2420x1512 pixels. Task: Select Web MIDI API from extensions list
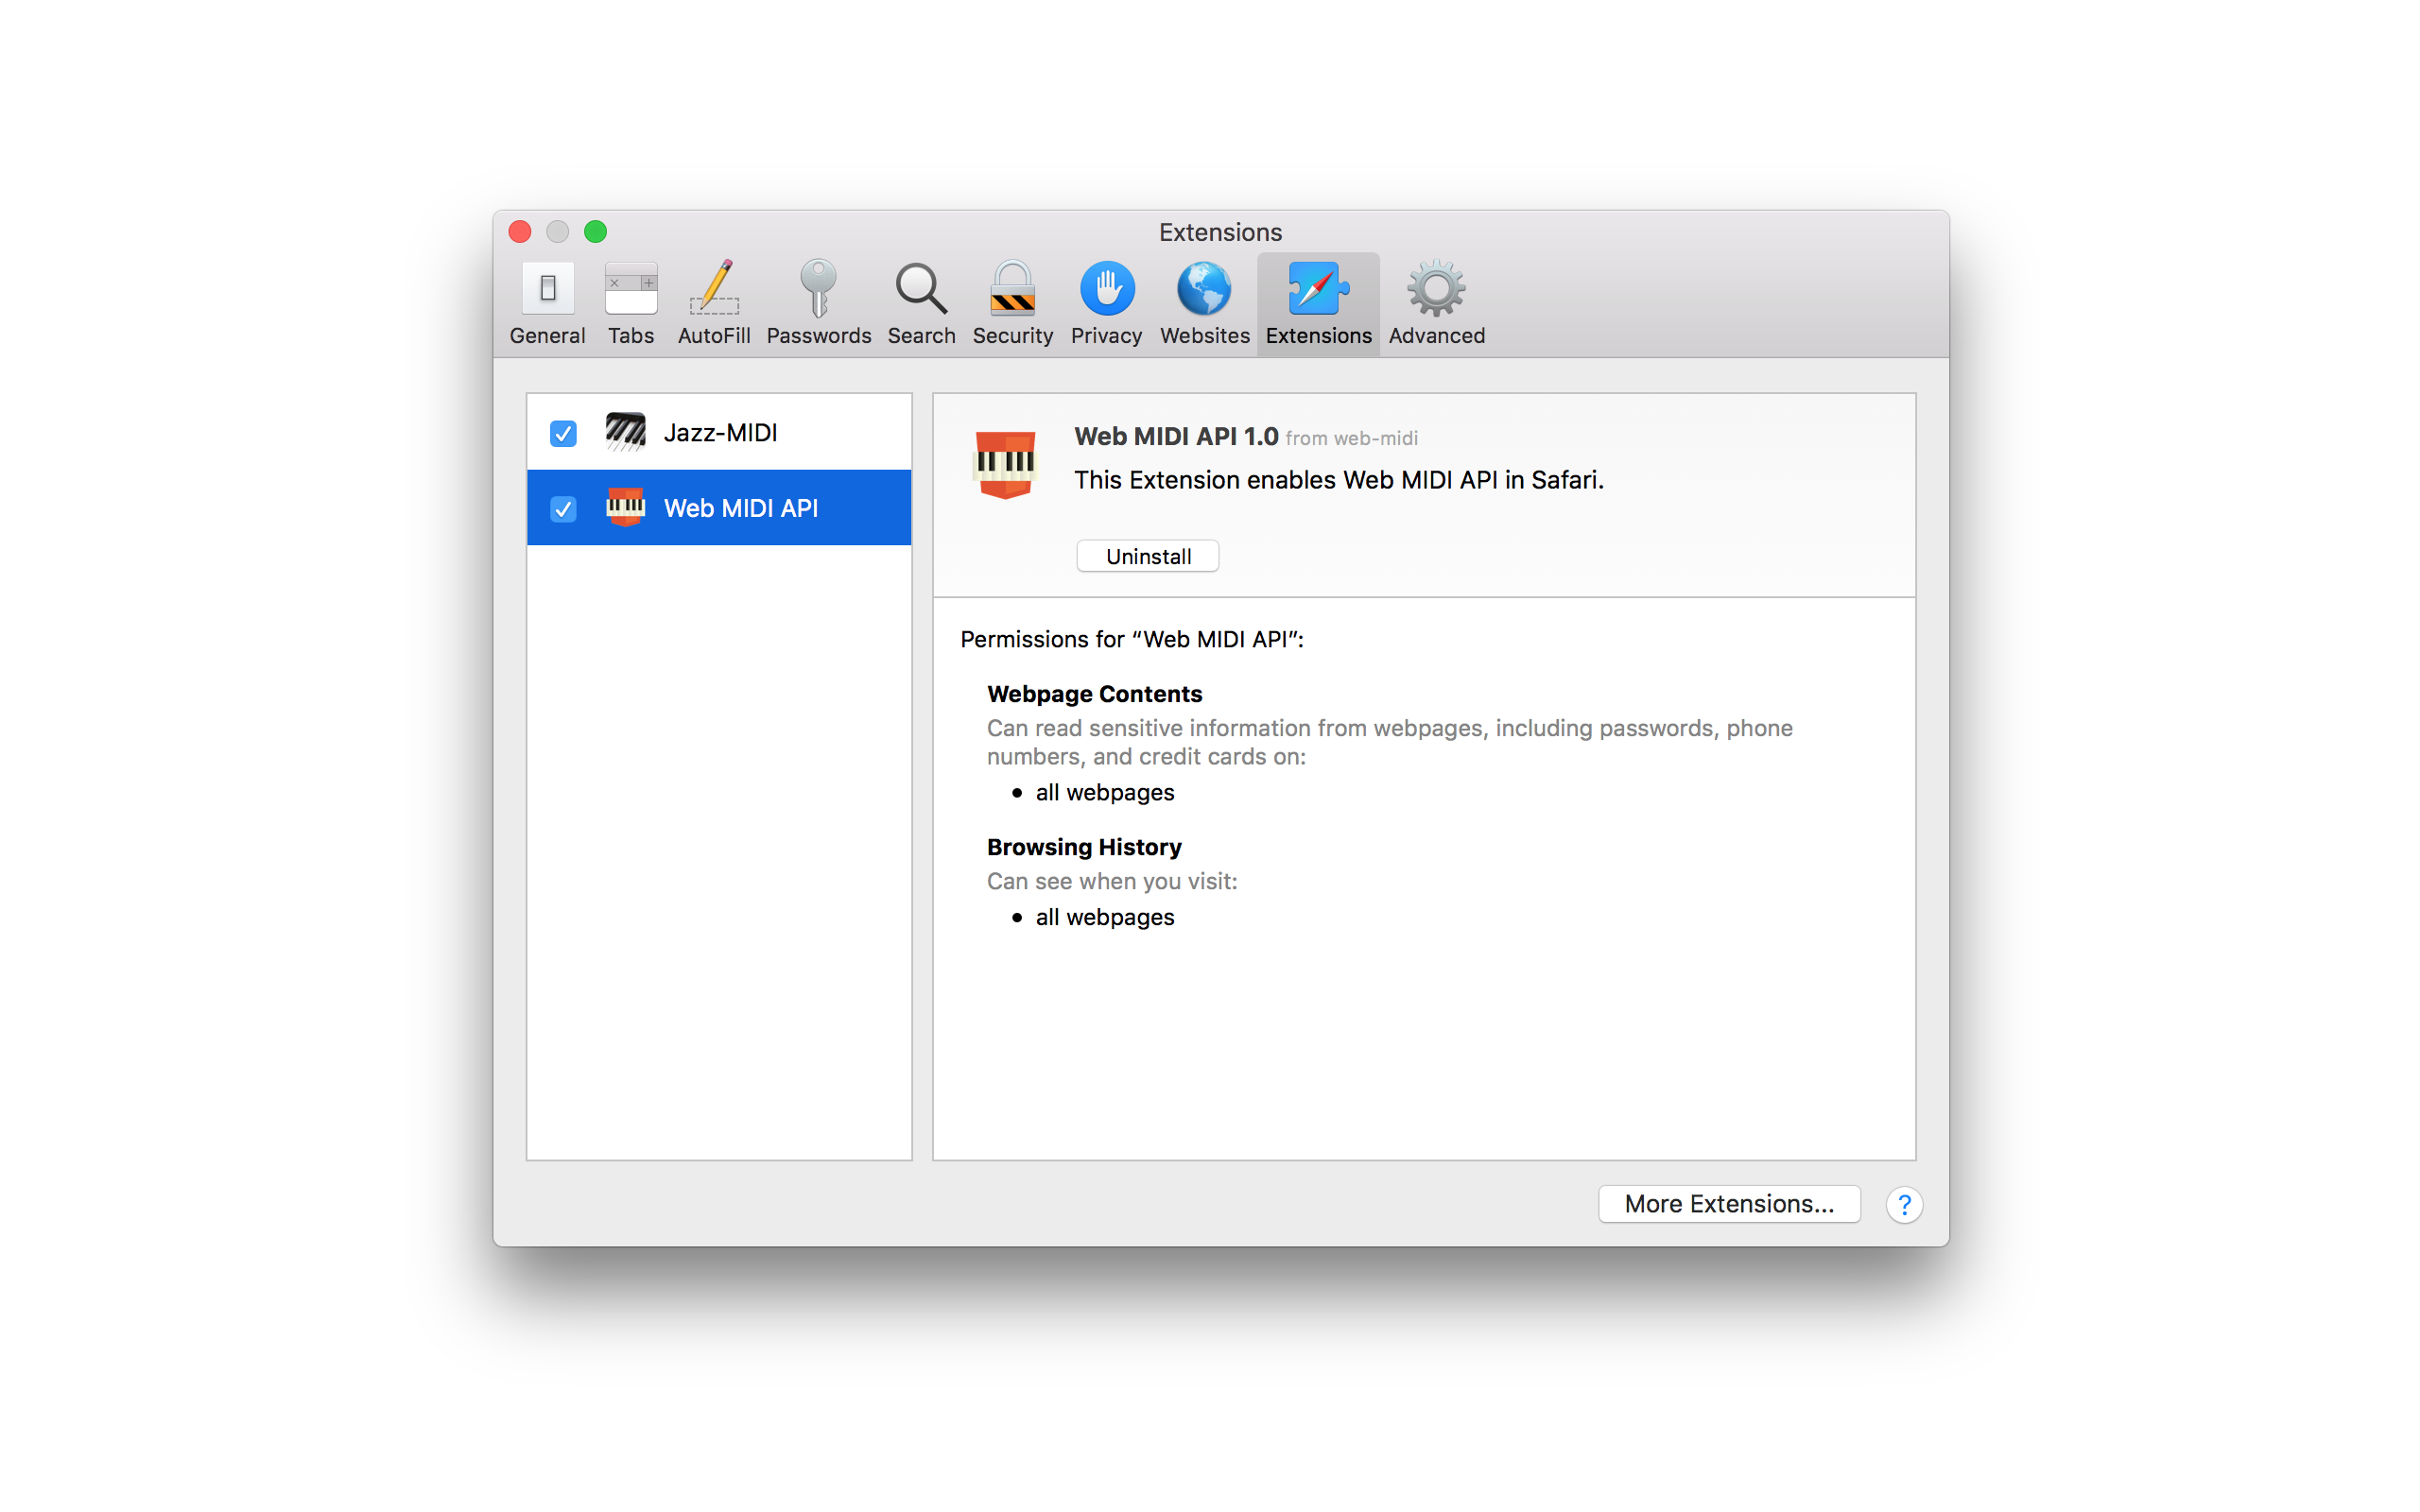coord(719,507)
